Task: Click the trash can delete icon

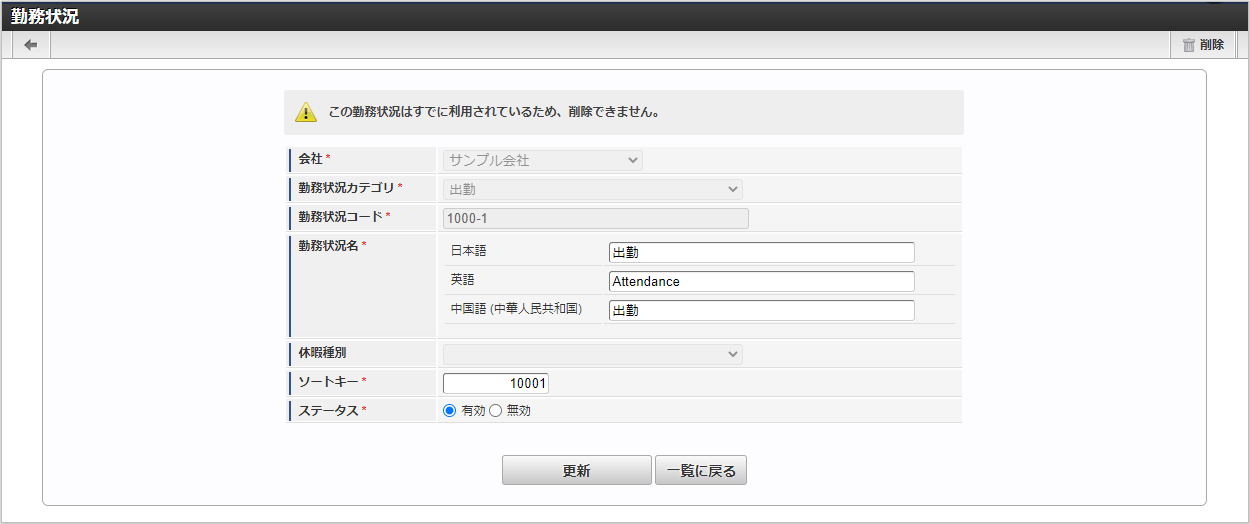Action: click(1188, 45)
